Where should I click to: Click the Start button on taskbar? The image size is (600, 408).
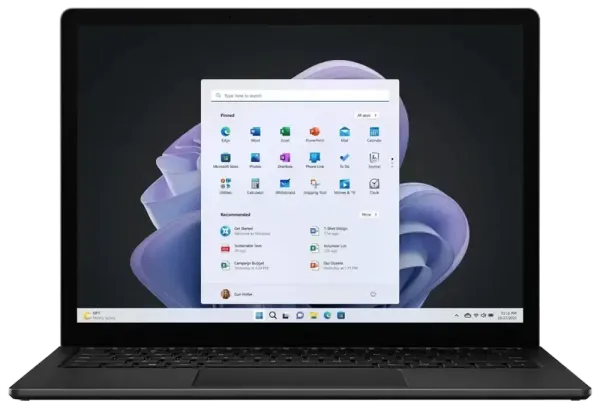(x=259, y=315)
